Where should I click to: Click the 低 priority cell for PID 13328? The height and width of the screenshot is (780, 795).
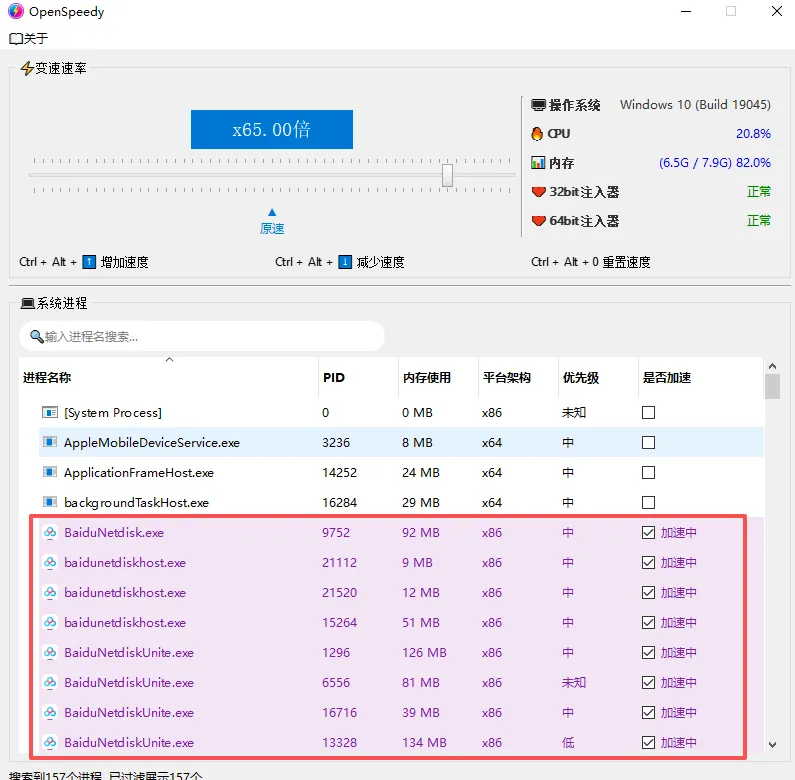coord(568,742)
